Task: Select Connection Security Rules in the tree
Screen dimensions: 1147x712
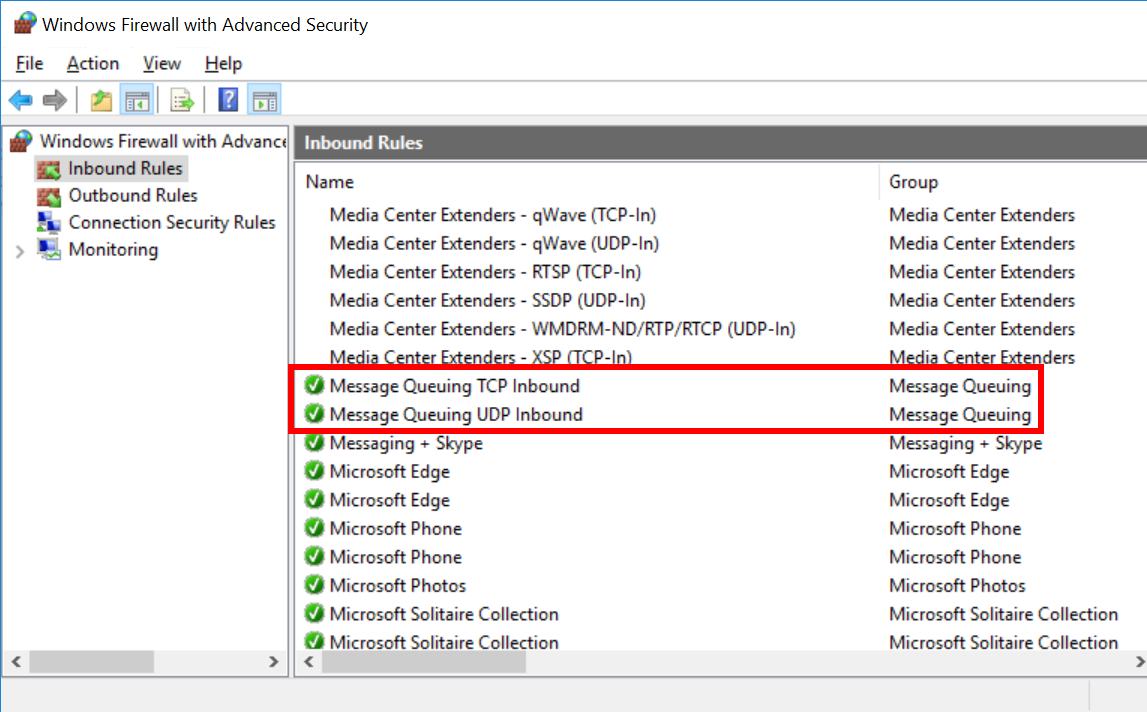Action: pos(171,223)
